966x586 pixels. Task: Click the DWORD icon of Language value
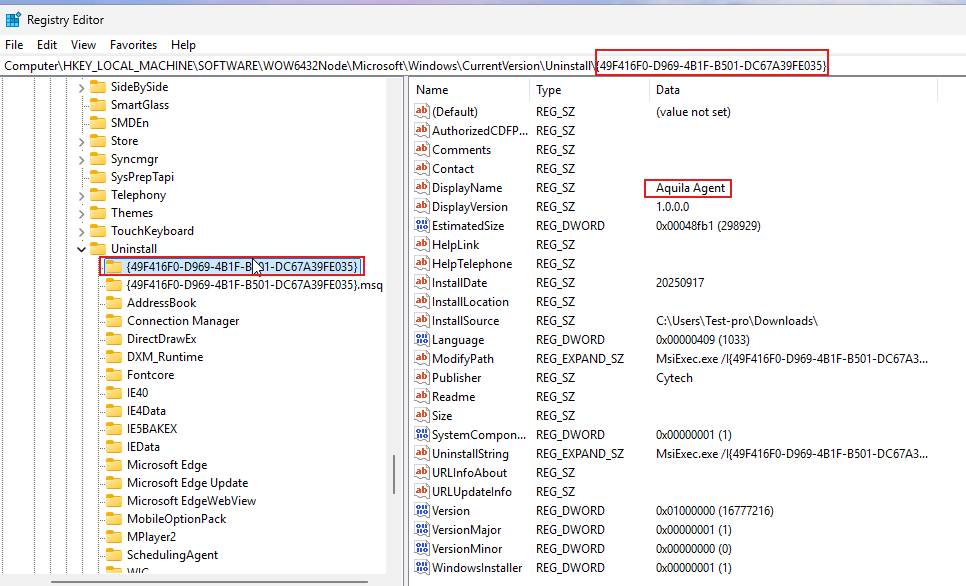click(x=422, y=340)
